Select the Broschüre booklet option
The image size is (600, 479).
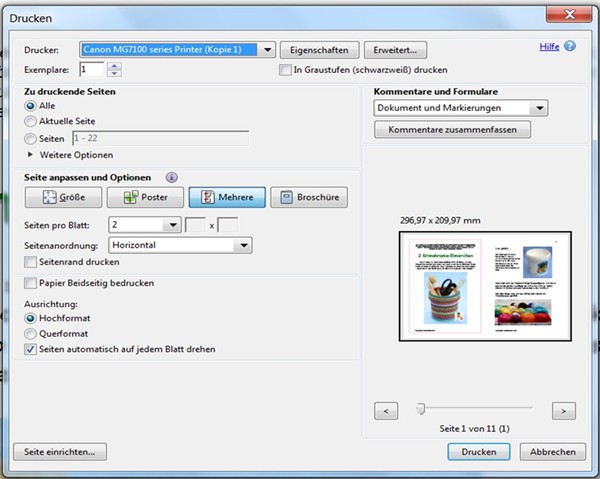[x=309, y=198]
